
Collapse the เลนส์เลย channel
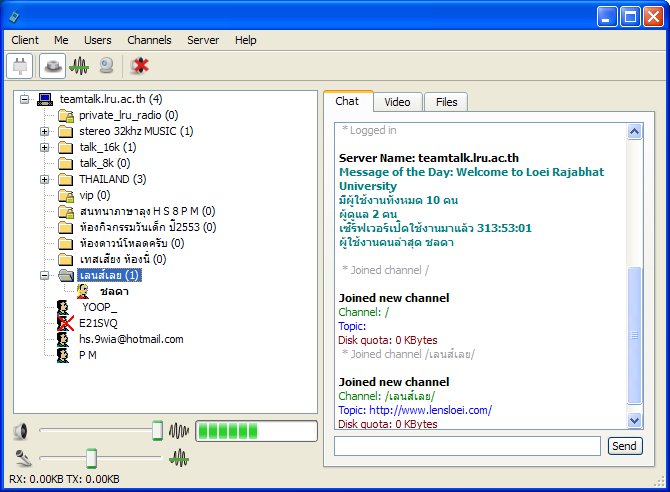coord(44,276)
